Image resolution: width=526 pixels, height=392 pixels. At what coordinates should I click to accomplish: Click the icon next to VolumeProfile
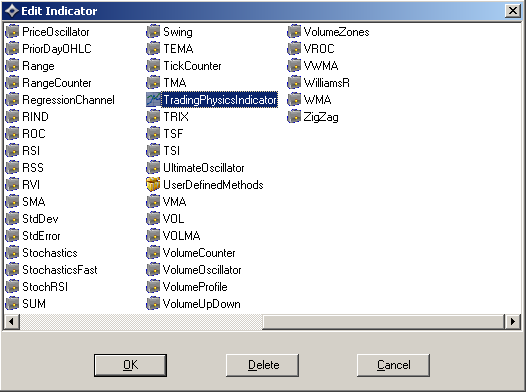click(153, 287)
